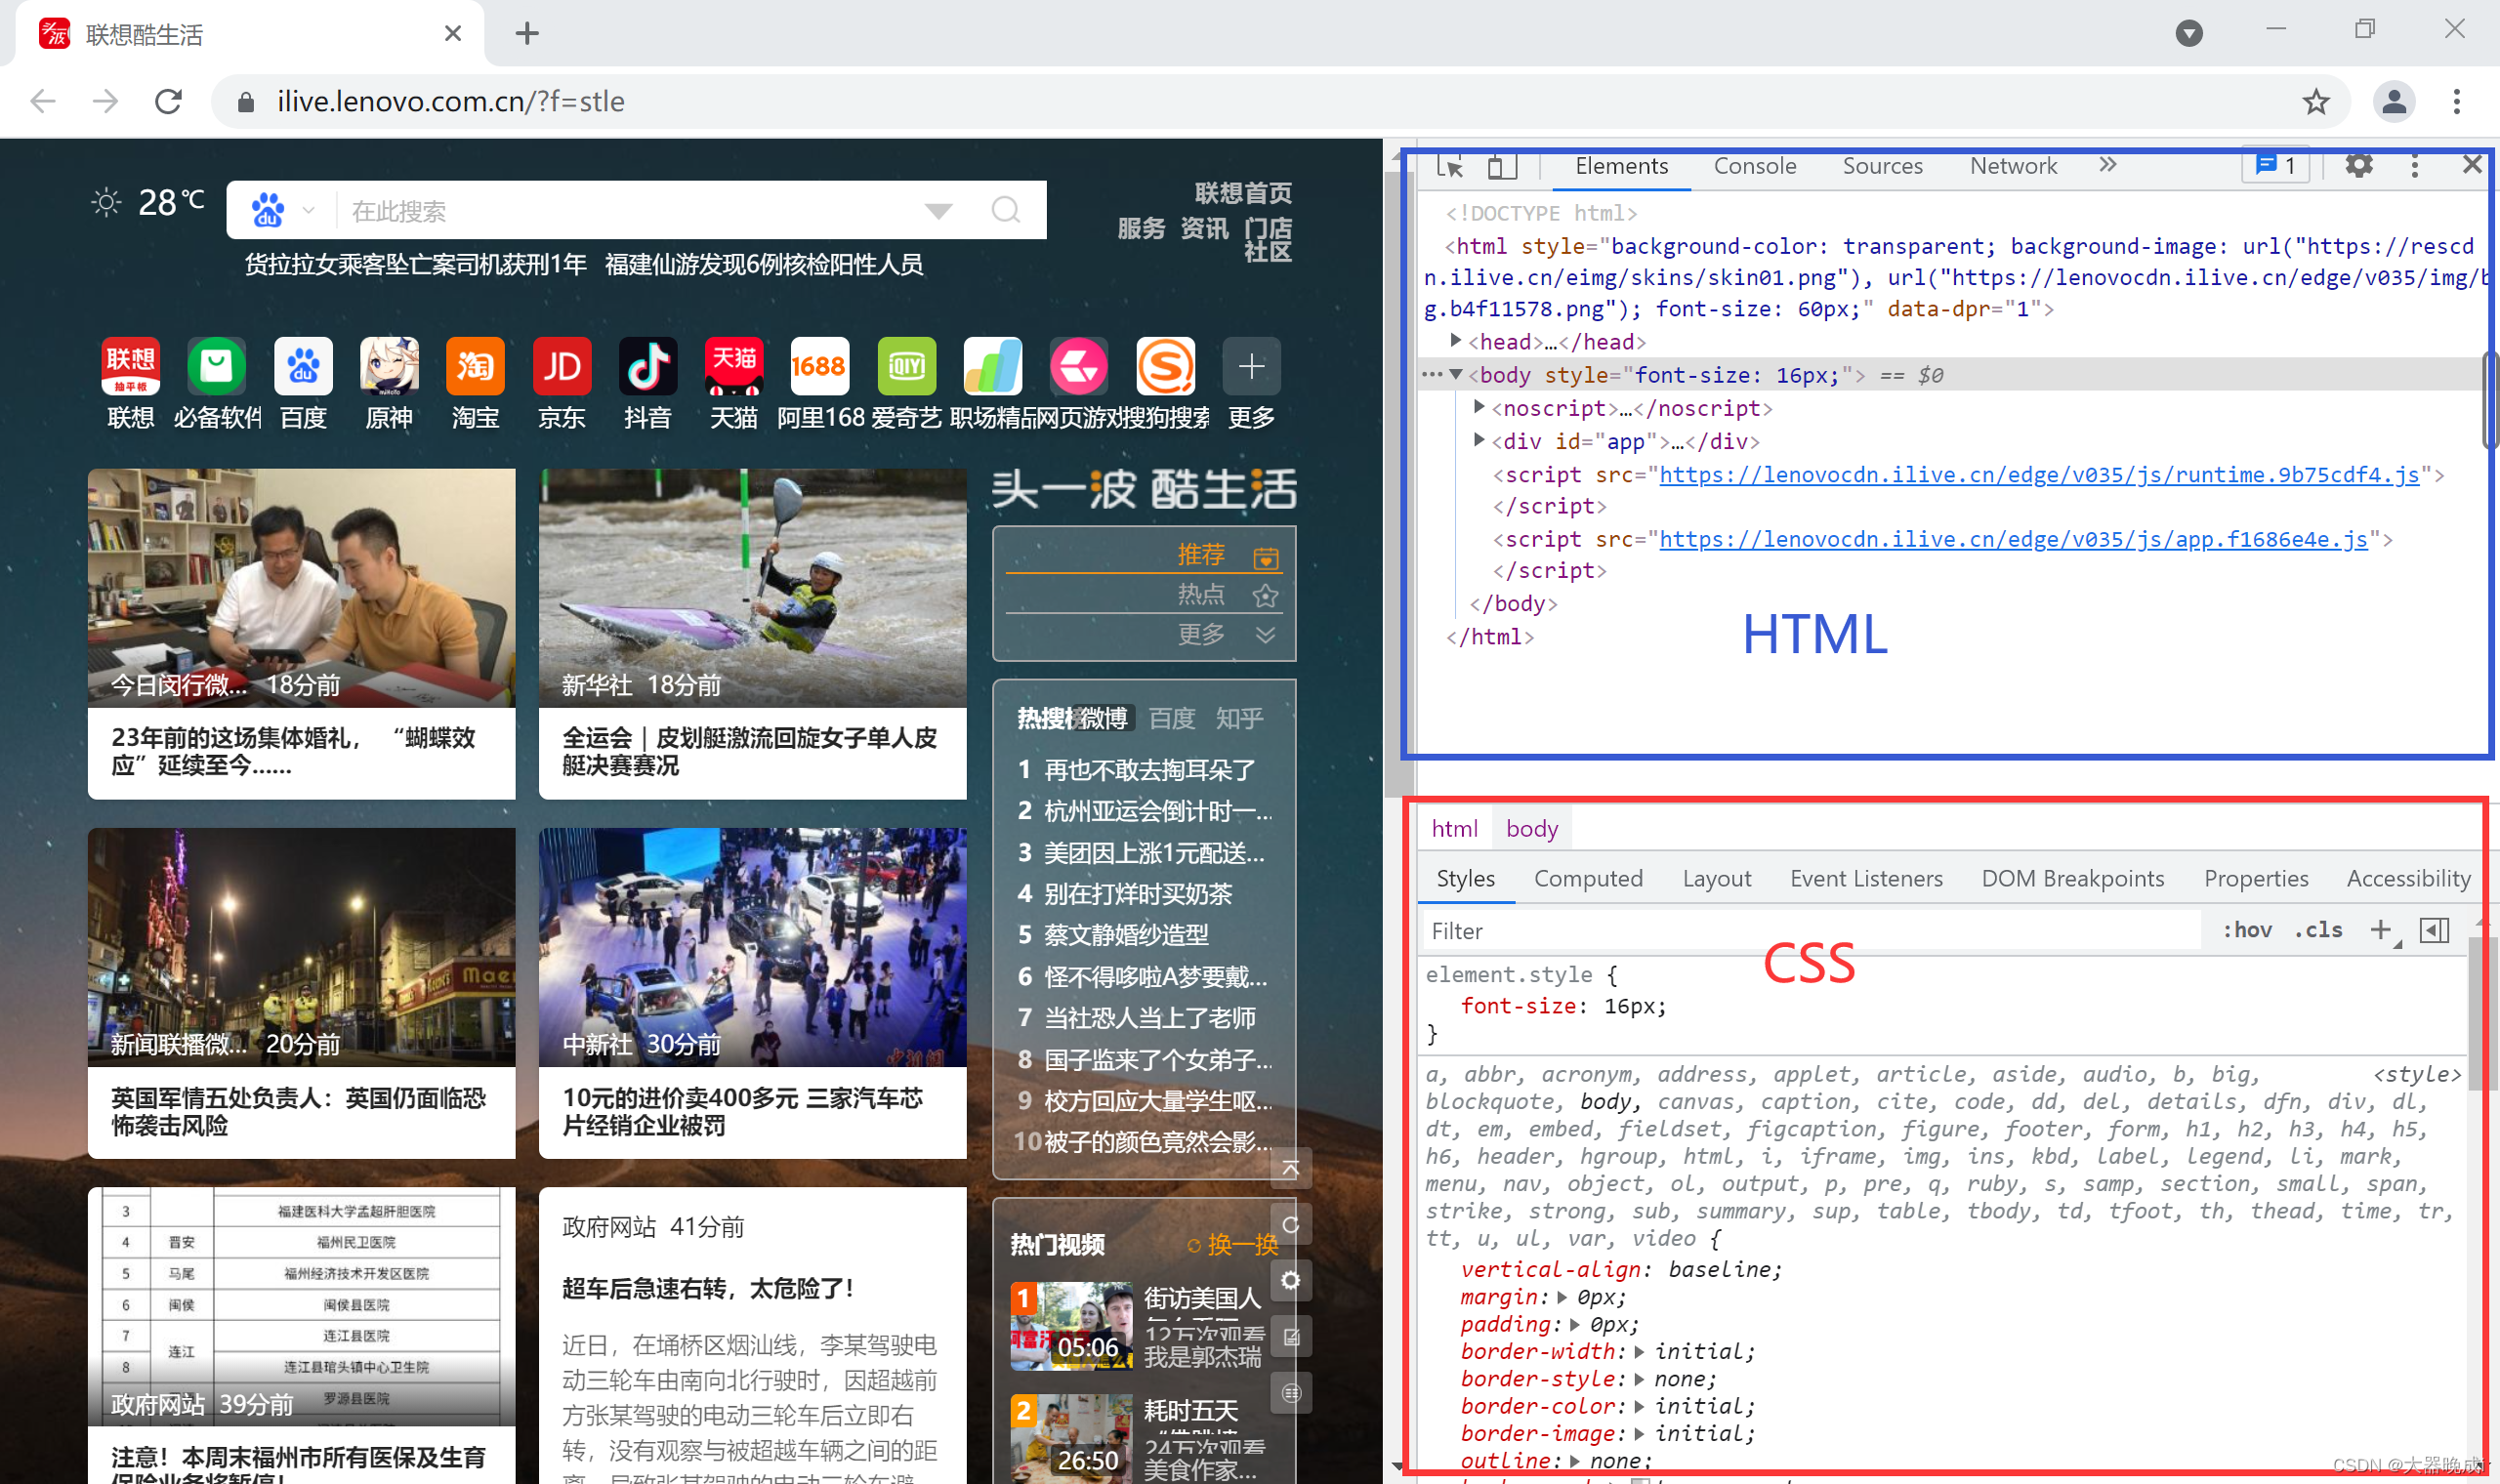This screenshot has width=2500, height=1484.
Task: Expand the noscript element node
Action: coord(1479,407)
